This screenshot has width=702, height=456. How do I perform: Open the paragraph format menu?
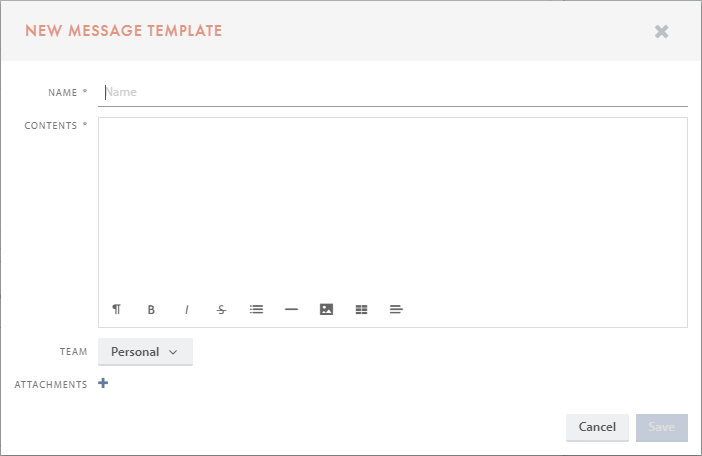pos(116,309)
